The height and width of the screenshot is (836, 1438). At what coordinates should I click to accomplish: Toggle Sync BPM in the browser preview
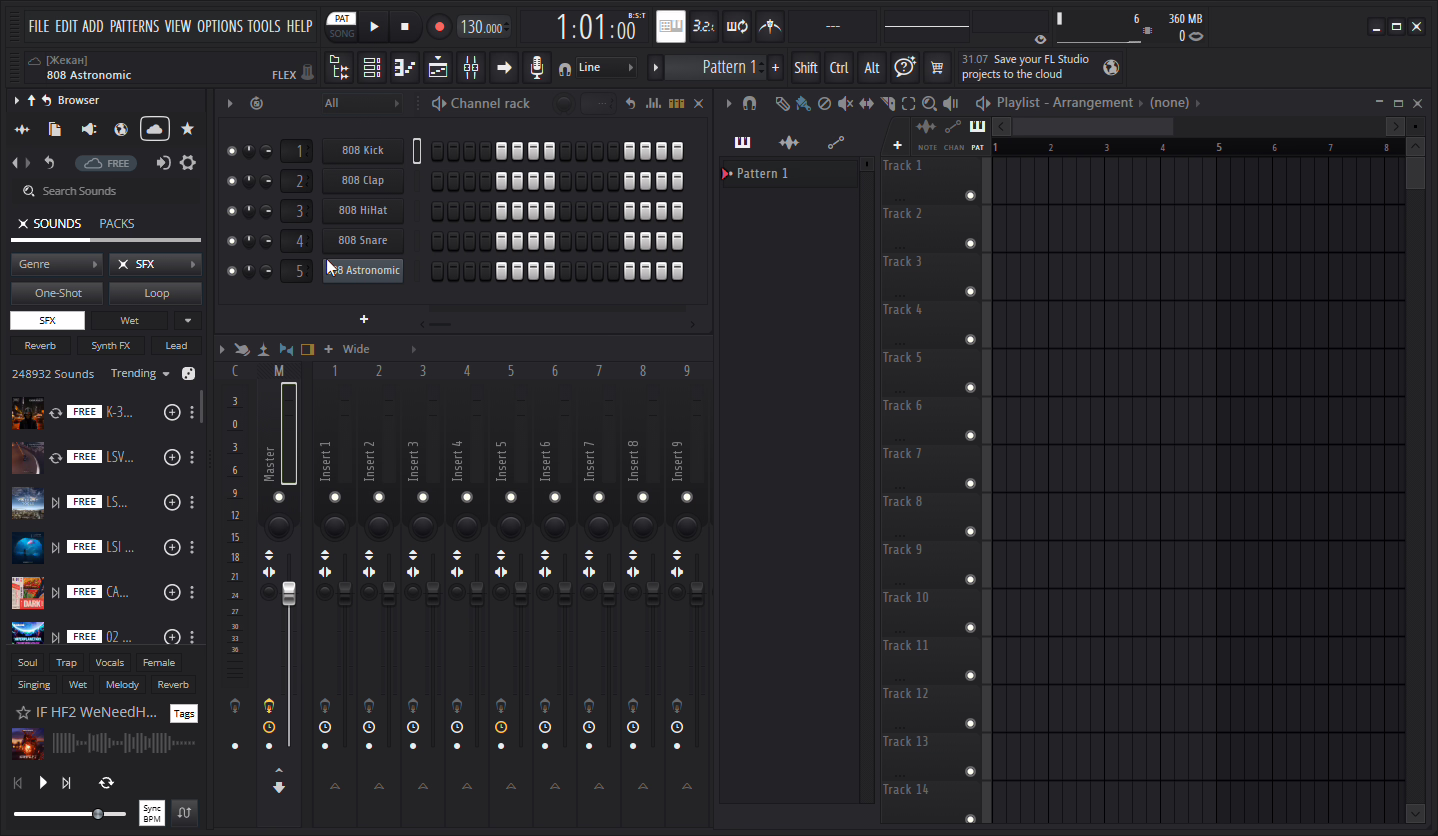pos(152,812)
